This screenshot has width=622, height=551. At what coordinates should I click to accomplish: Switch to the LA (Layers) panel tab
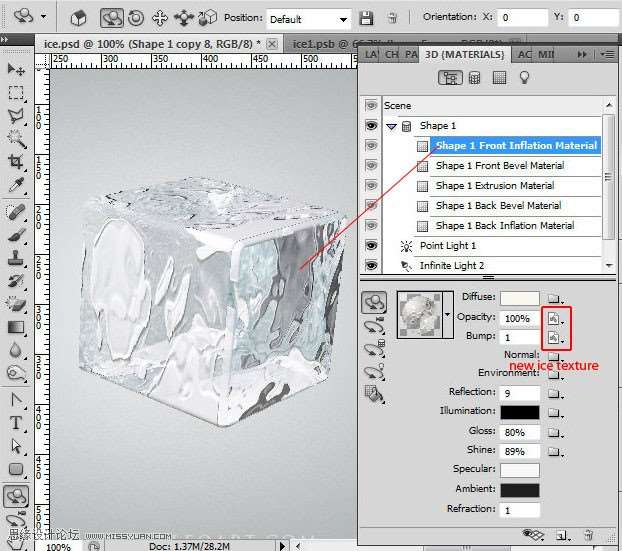click(371, 54)
